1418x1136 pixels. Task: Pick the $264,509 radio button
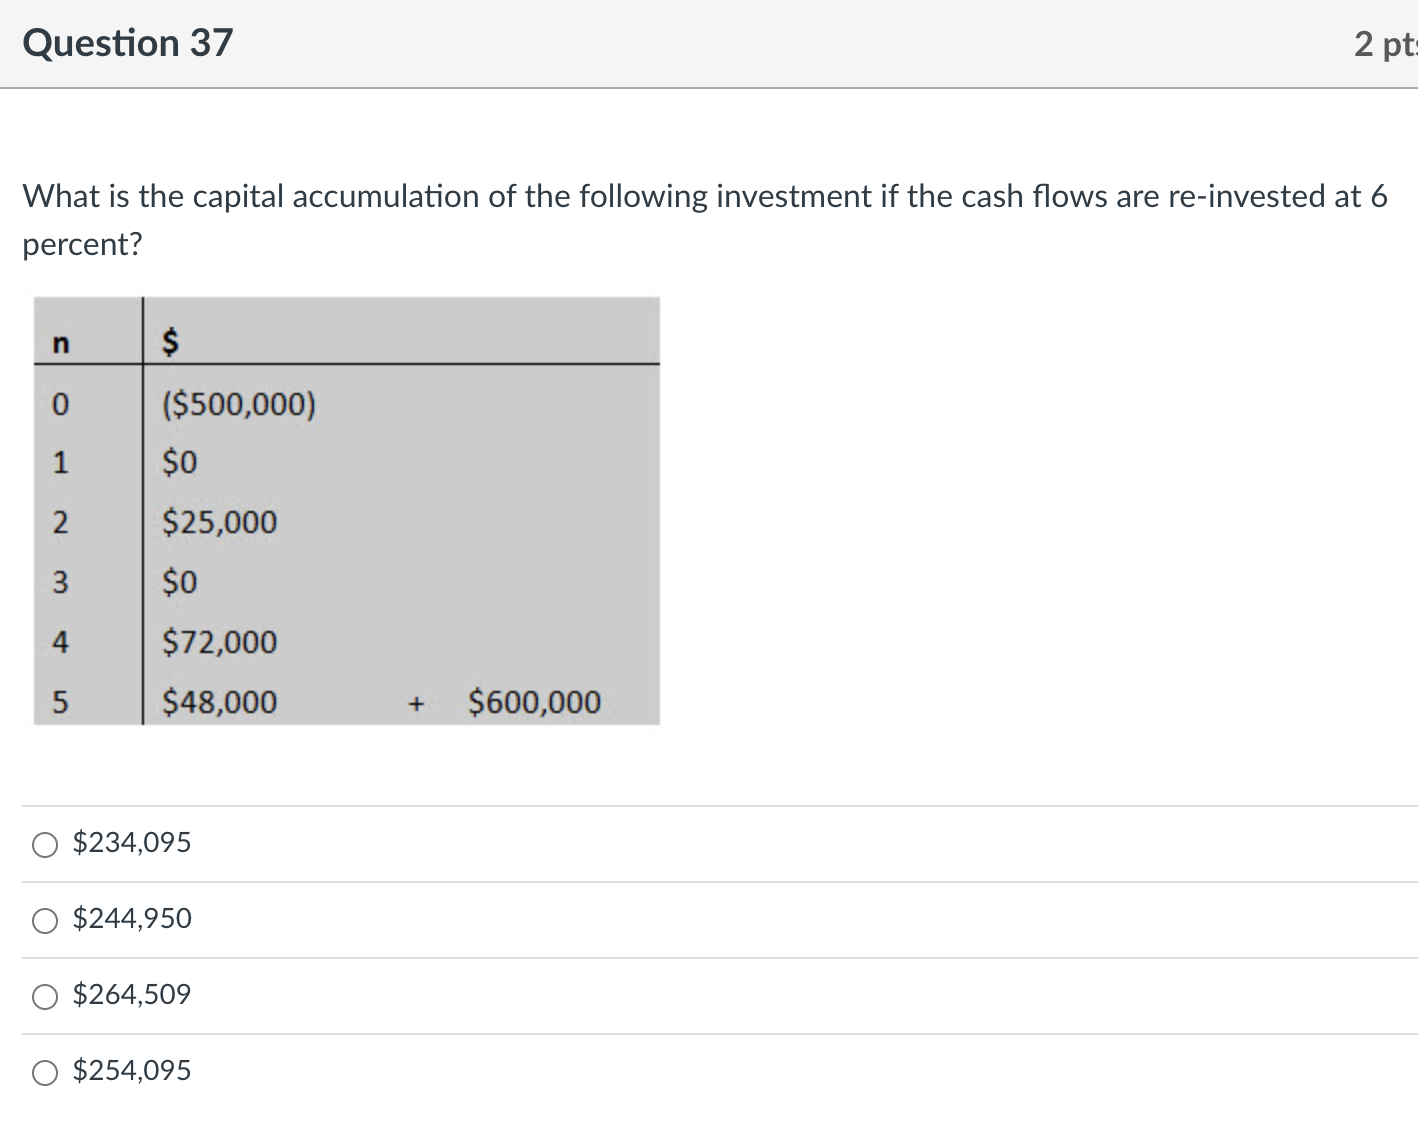45,997
